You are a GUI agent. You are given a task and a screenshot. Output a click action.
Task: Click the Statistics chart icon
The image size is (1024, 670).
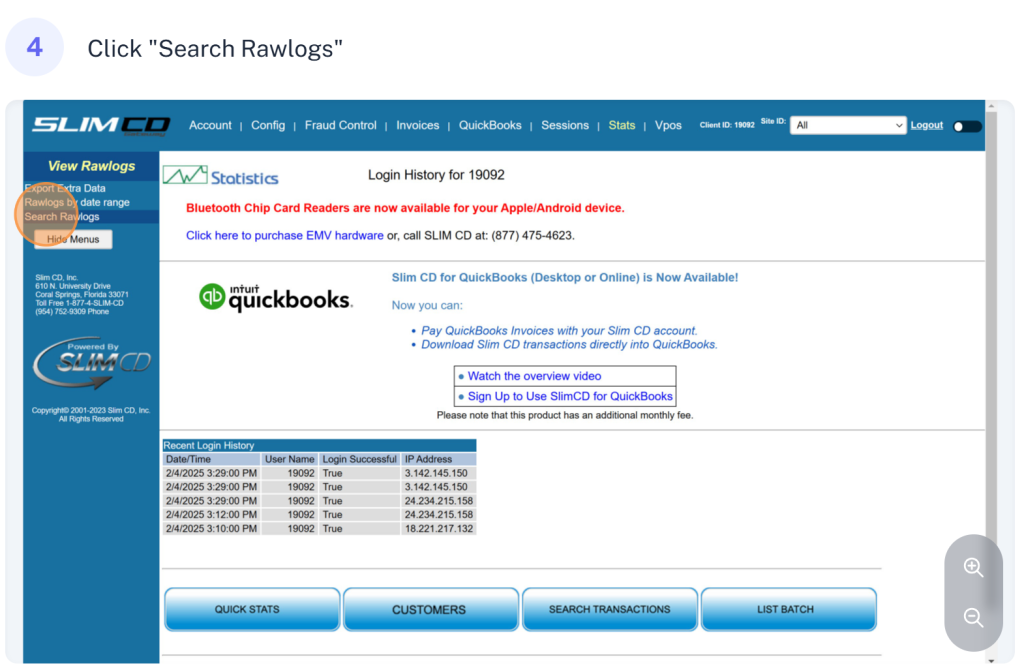click(185, 176)
